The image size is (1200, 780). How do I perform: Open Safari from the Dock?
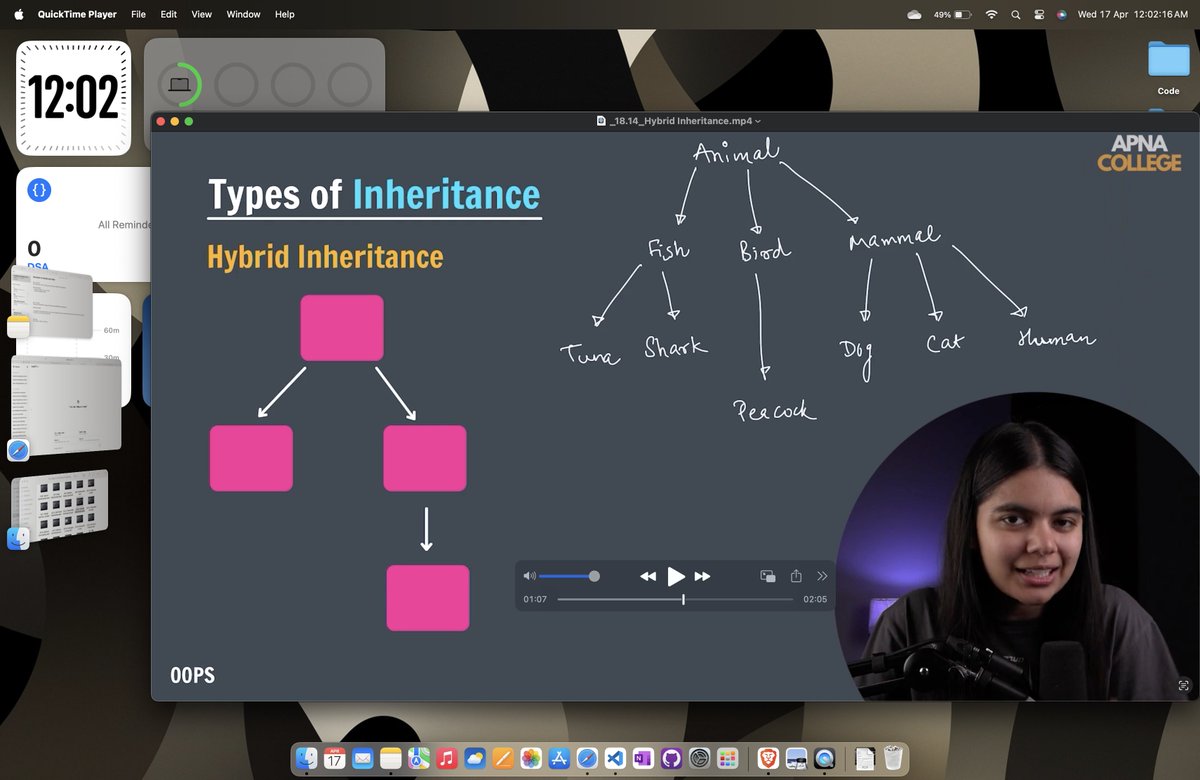587,758
